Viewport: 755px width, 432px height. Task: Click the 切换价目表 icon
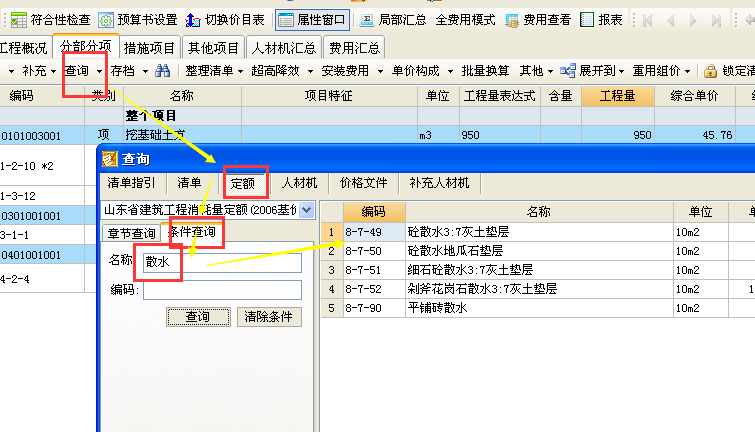[193, 20]
